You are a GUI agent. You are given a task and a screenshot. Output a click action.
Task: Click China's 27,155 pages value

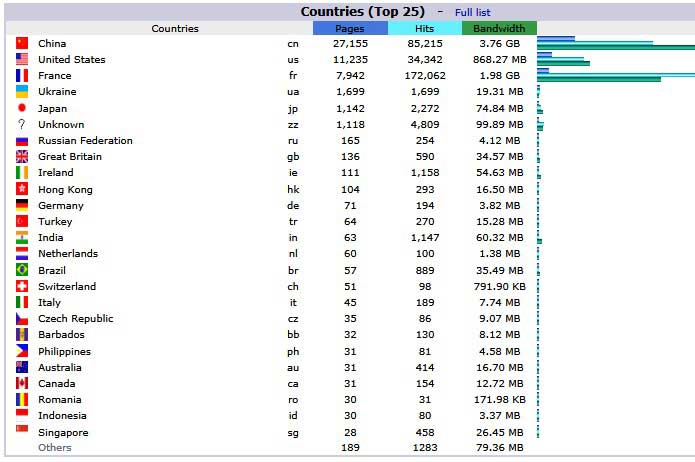click(x=350, y=43)
